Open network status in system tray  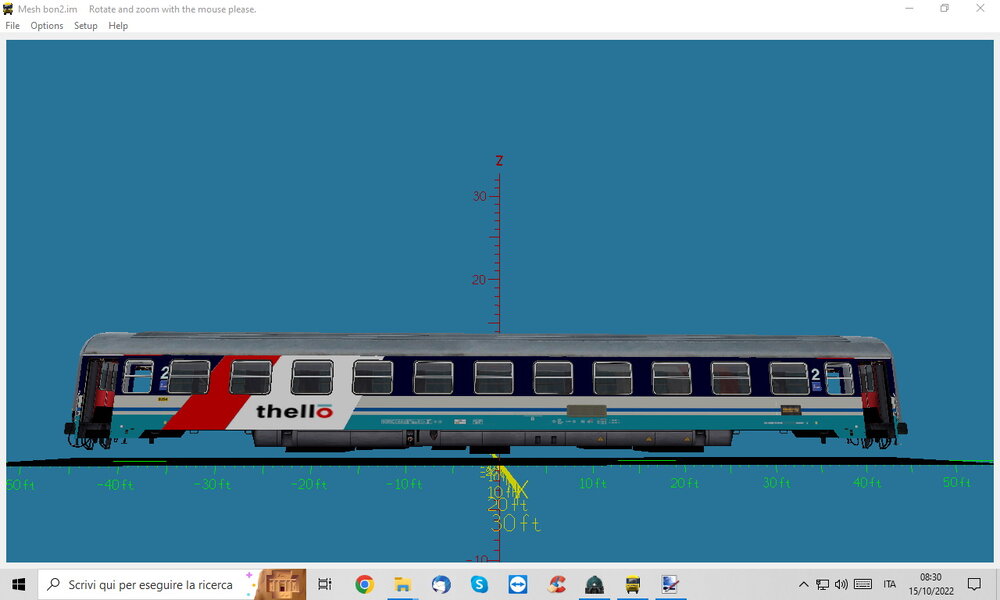[x=823, y=584]
